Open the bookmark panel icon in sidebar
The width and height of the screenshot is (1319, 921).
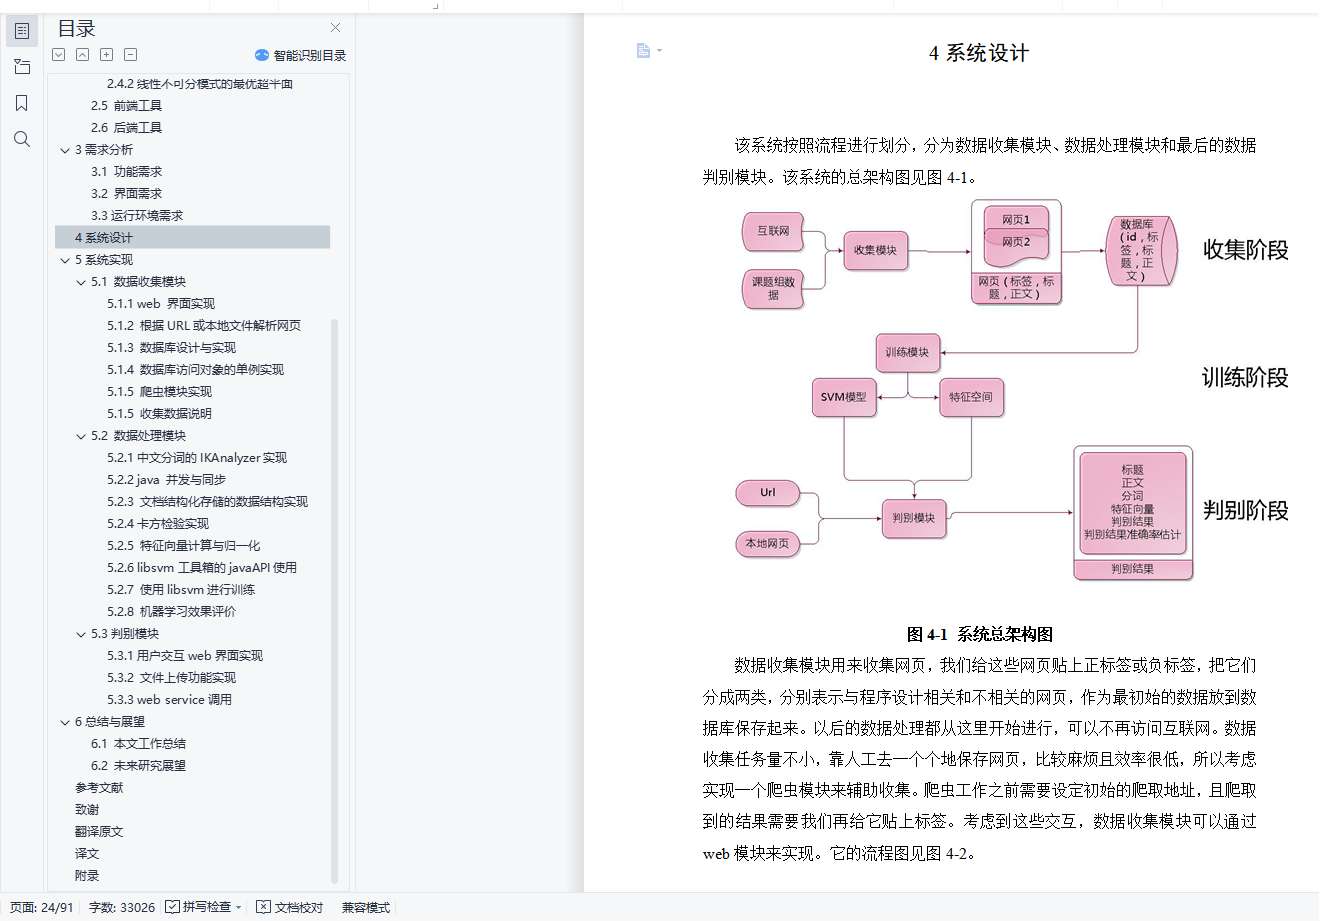point(22,103)
